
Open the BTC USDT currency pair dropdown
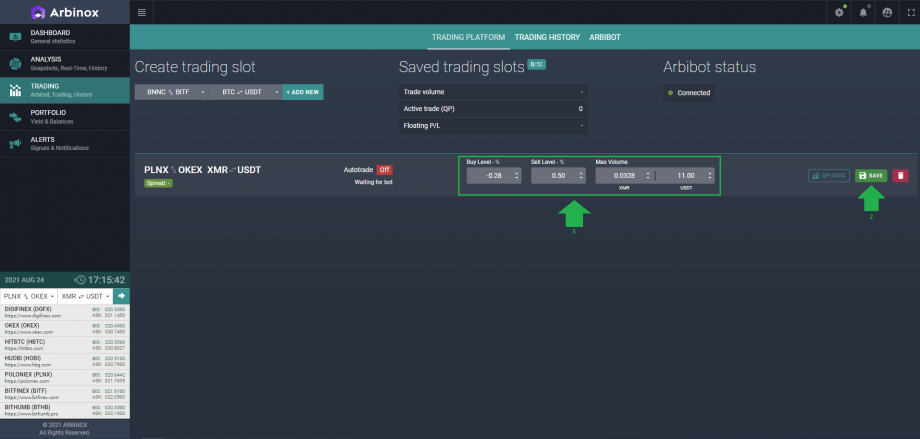[x=245, y=92]
